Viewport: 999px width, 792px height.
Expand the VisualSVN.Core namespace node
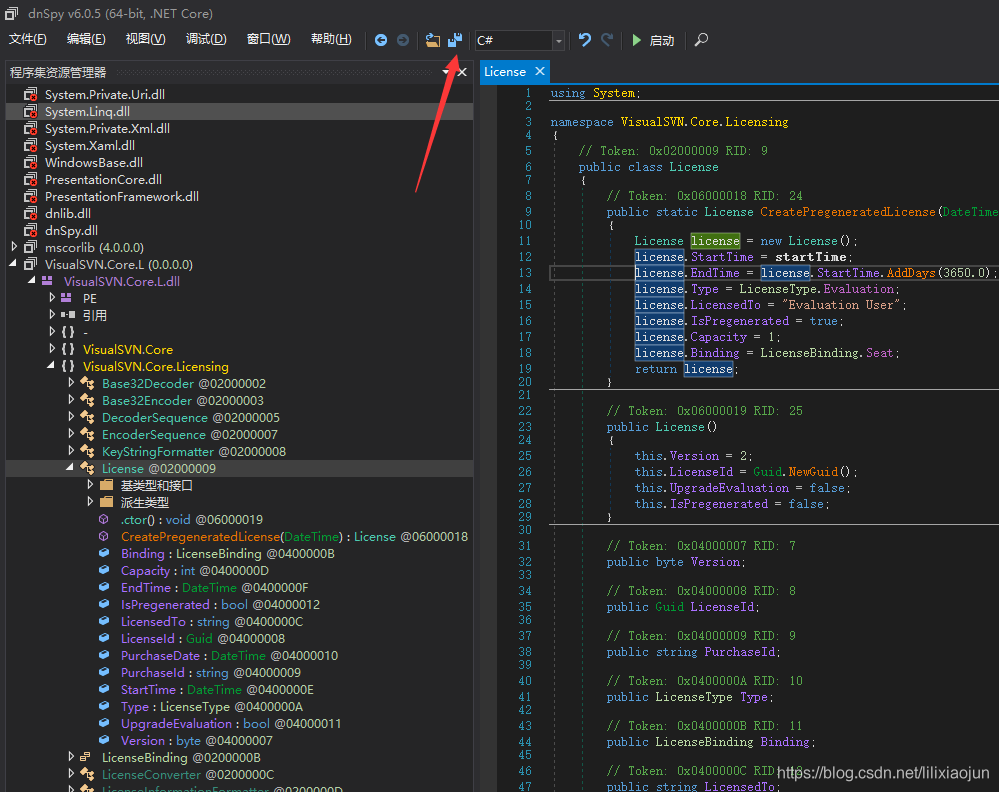(52, 349)
